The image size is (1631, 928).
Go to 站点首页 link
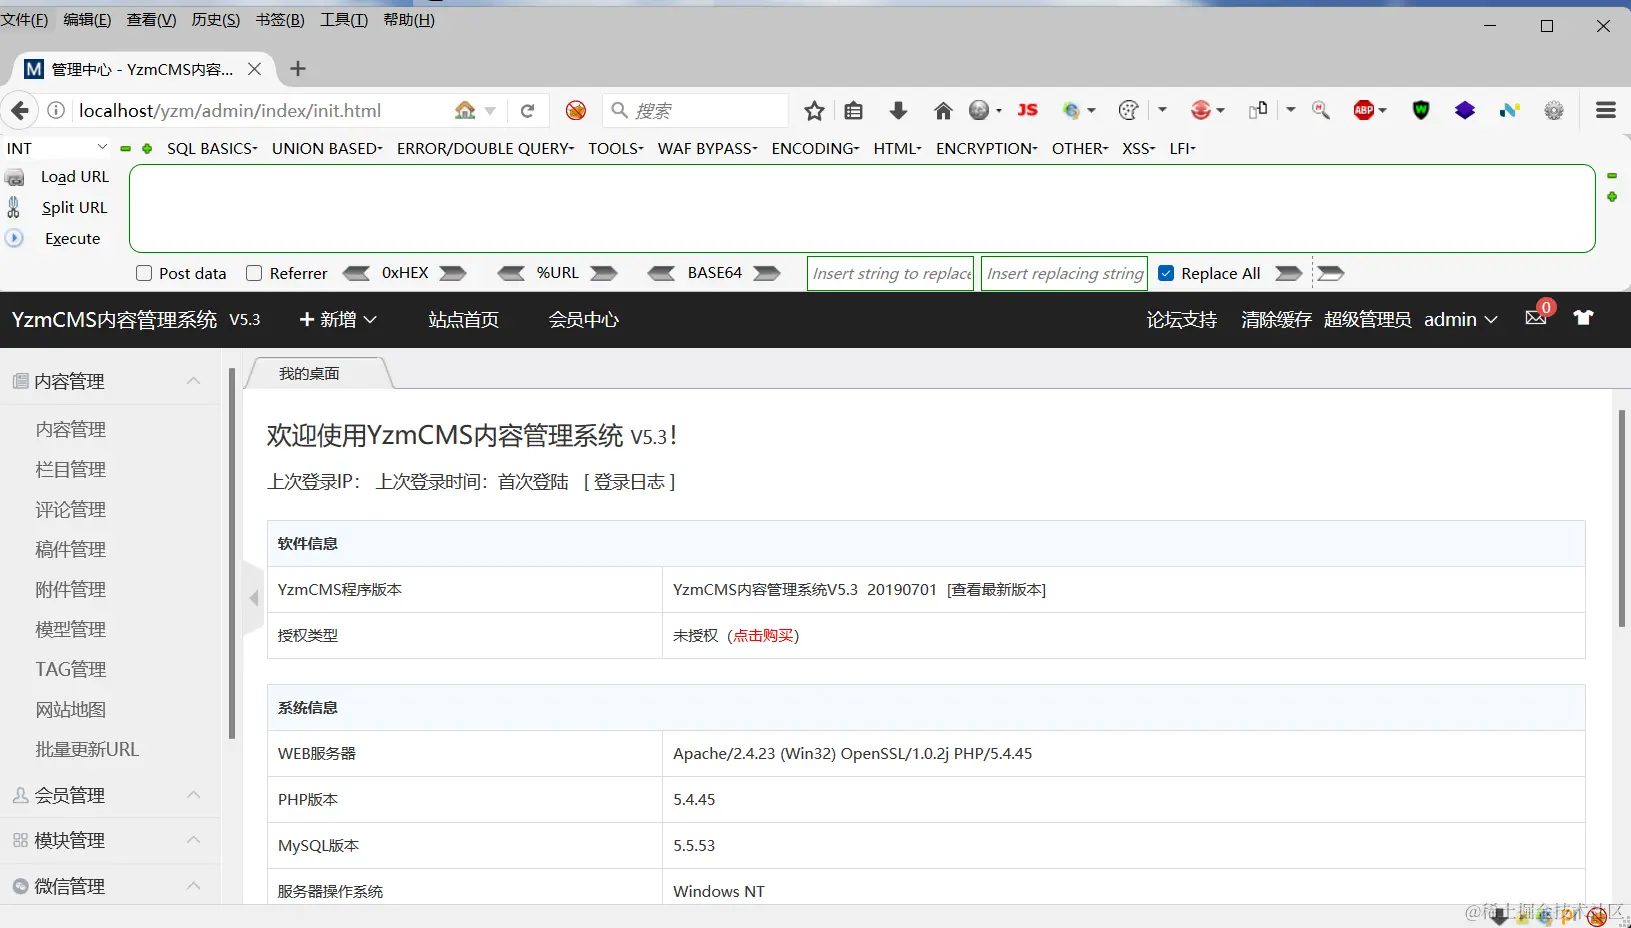[x=463, y=319]
